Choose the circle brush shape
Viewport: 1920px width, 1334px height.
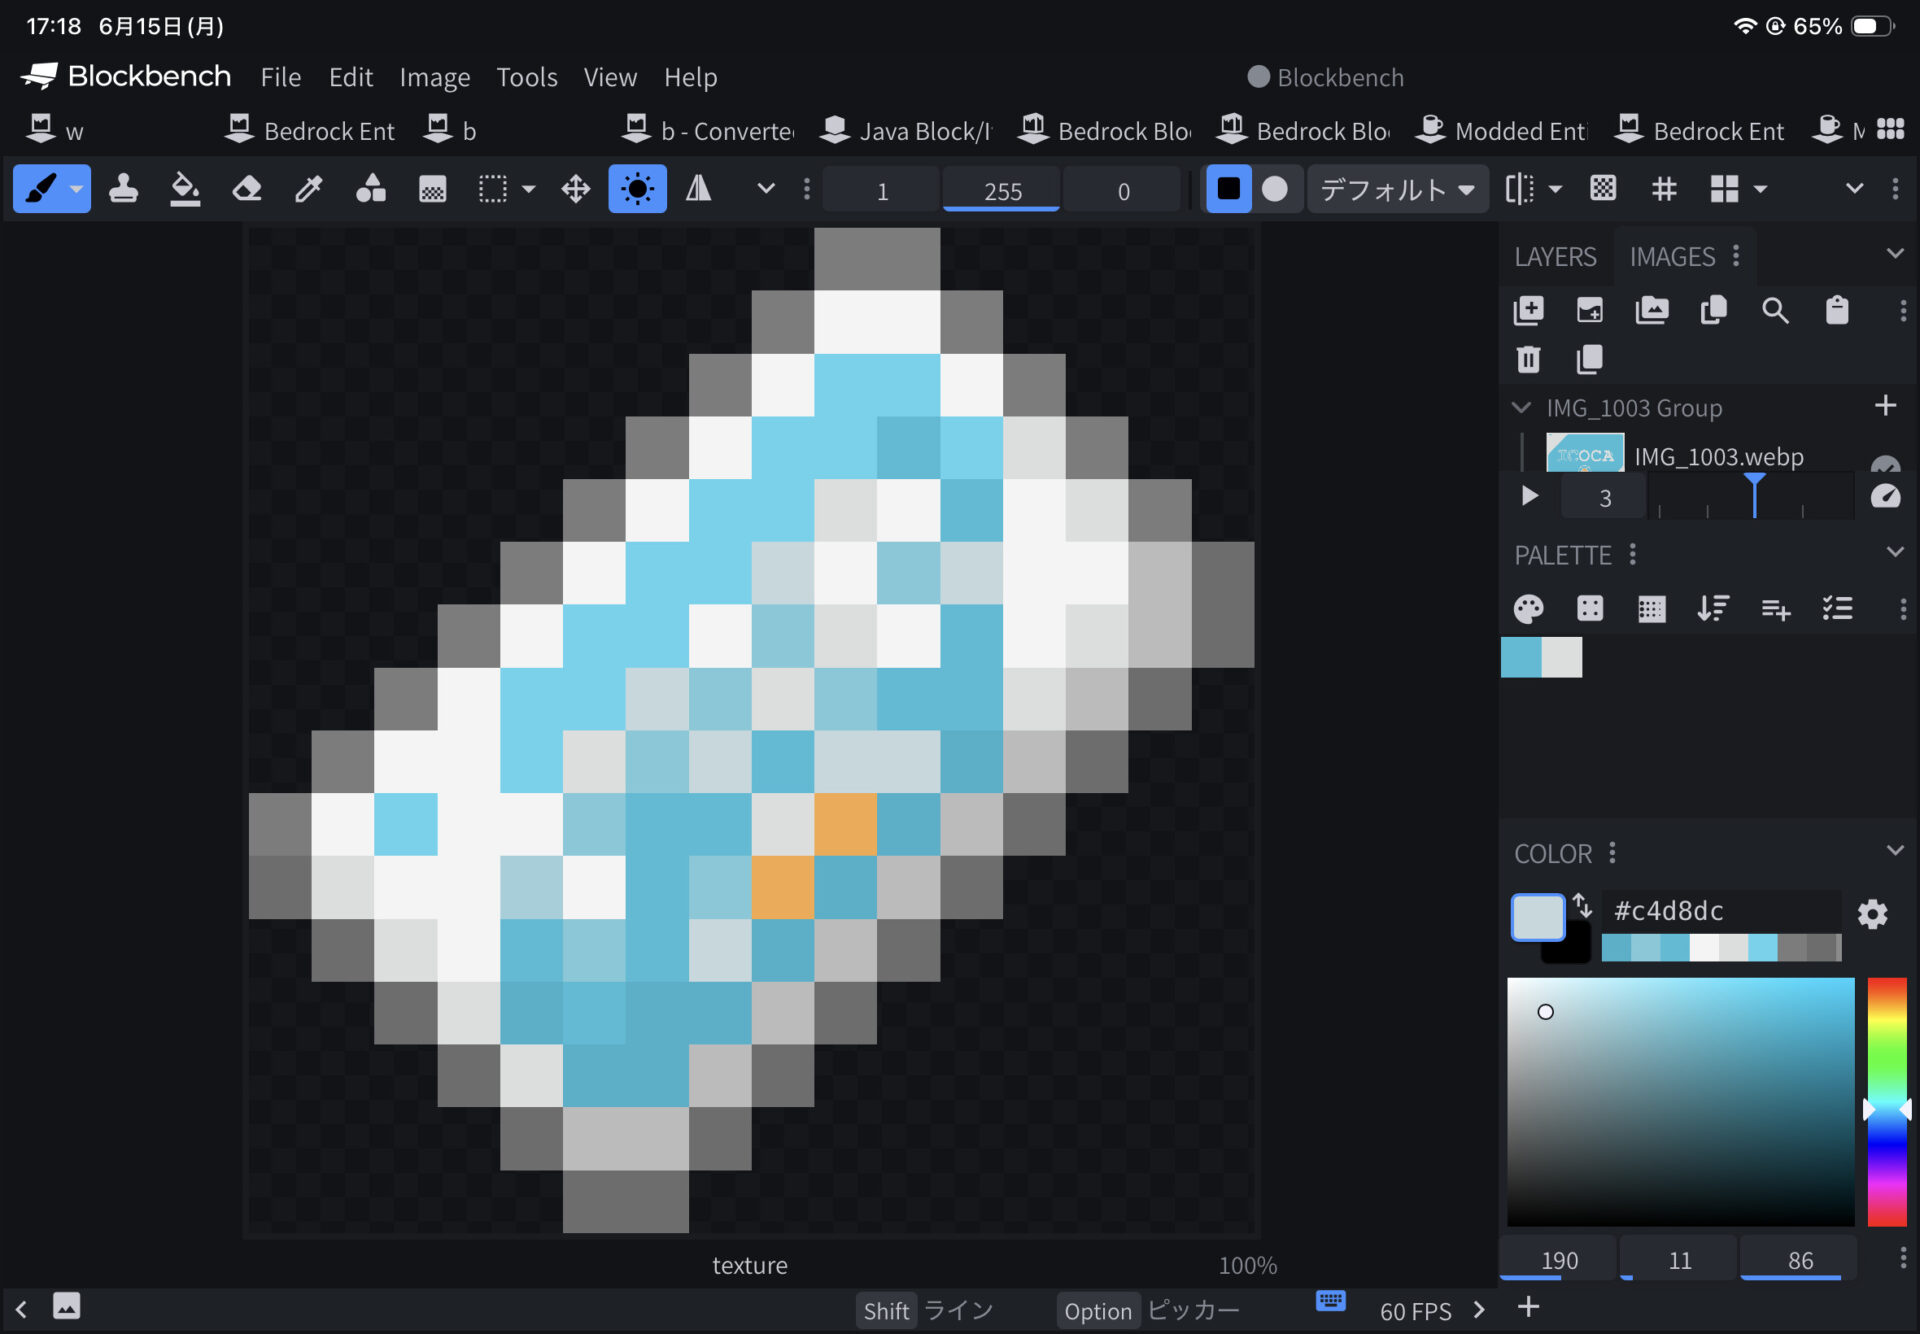click(x=1275, y=189)
